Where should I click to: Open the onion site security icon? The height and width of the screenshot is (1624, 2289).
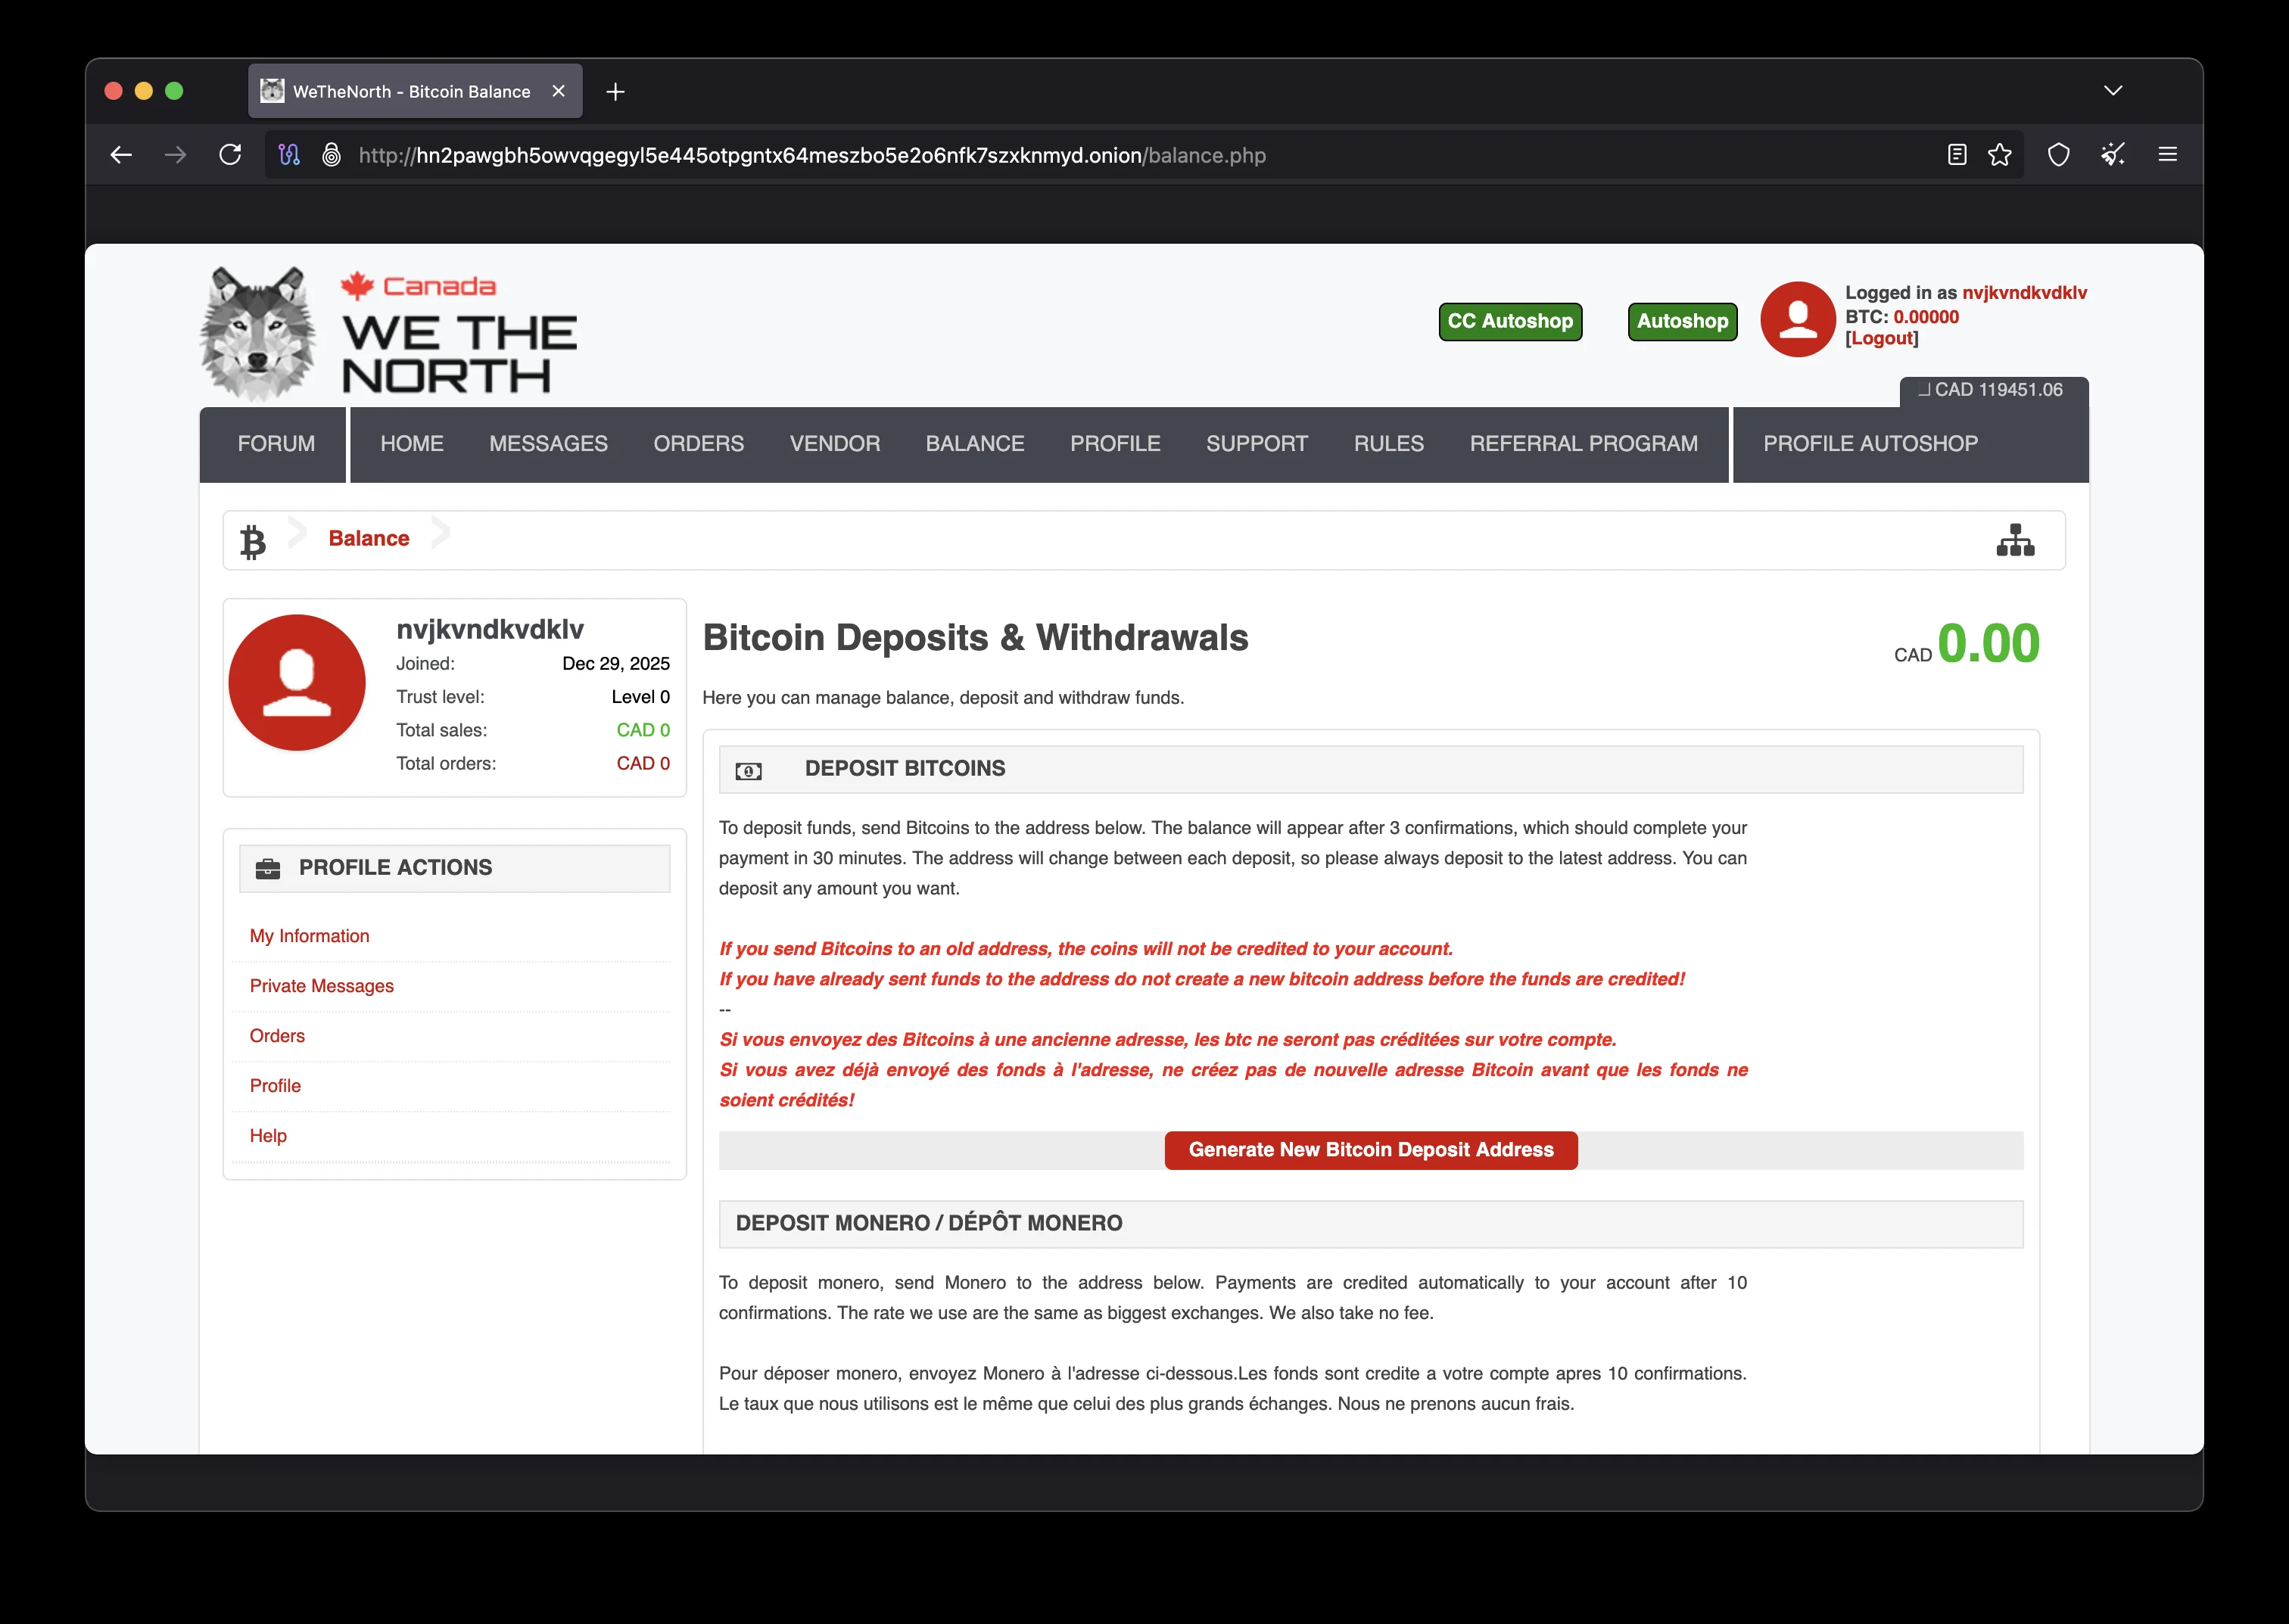pos(332,155)
